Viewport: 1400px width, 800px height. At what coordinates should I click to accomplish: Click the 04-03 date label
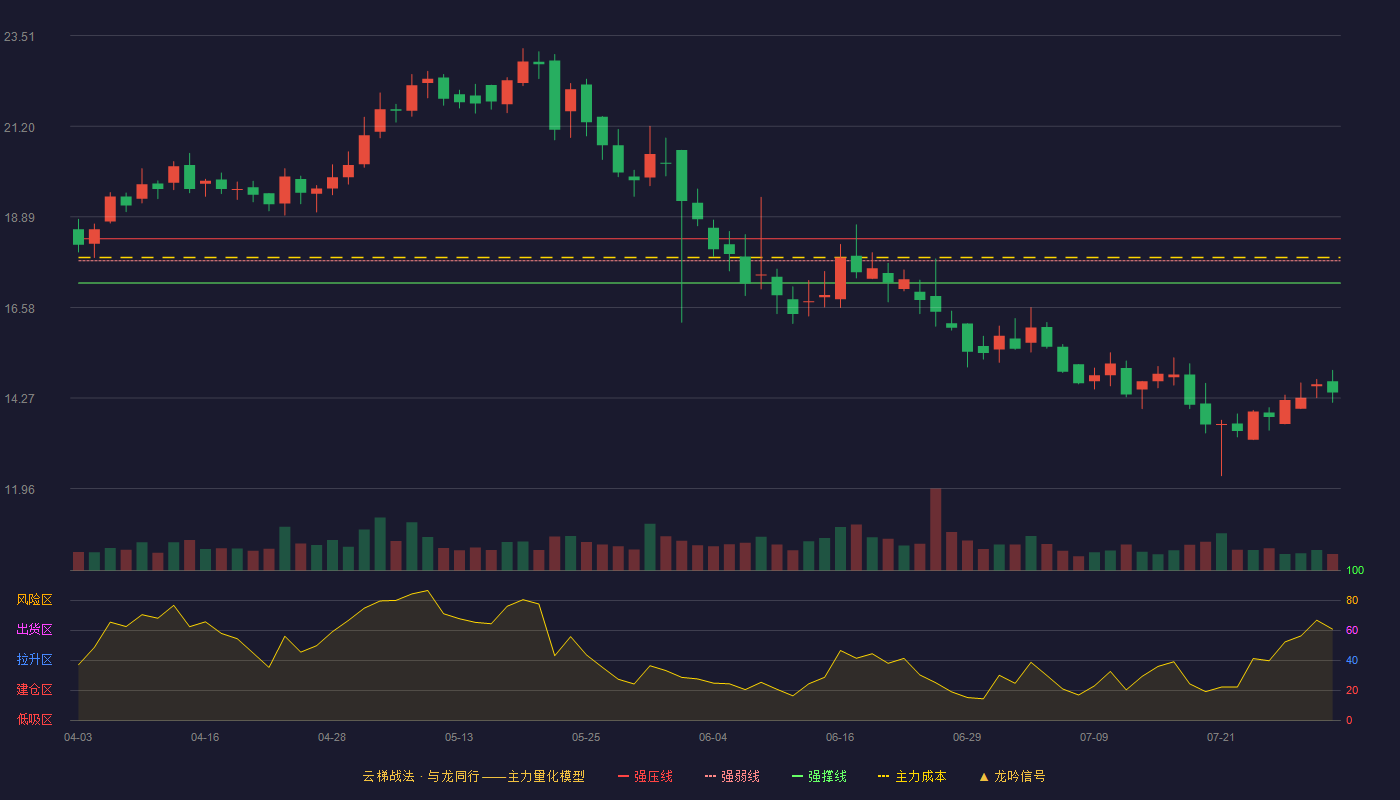(x=78, y=737)
